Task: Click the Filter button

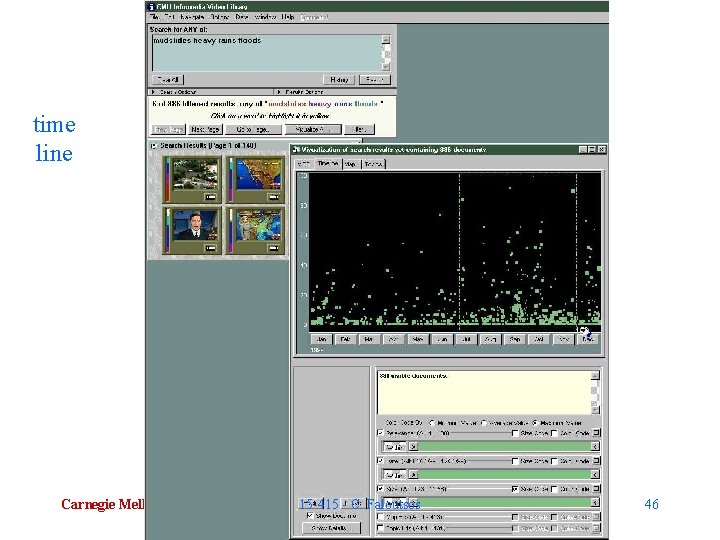Action: [360, 129]
